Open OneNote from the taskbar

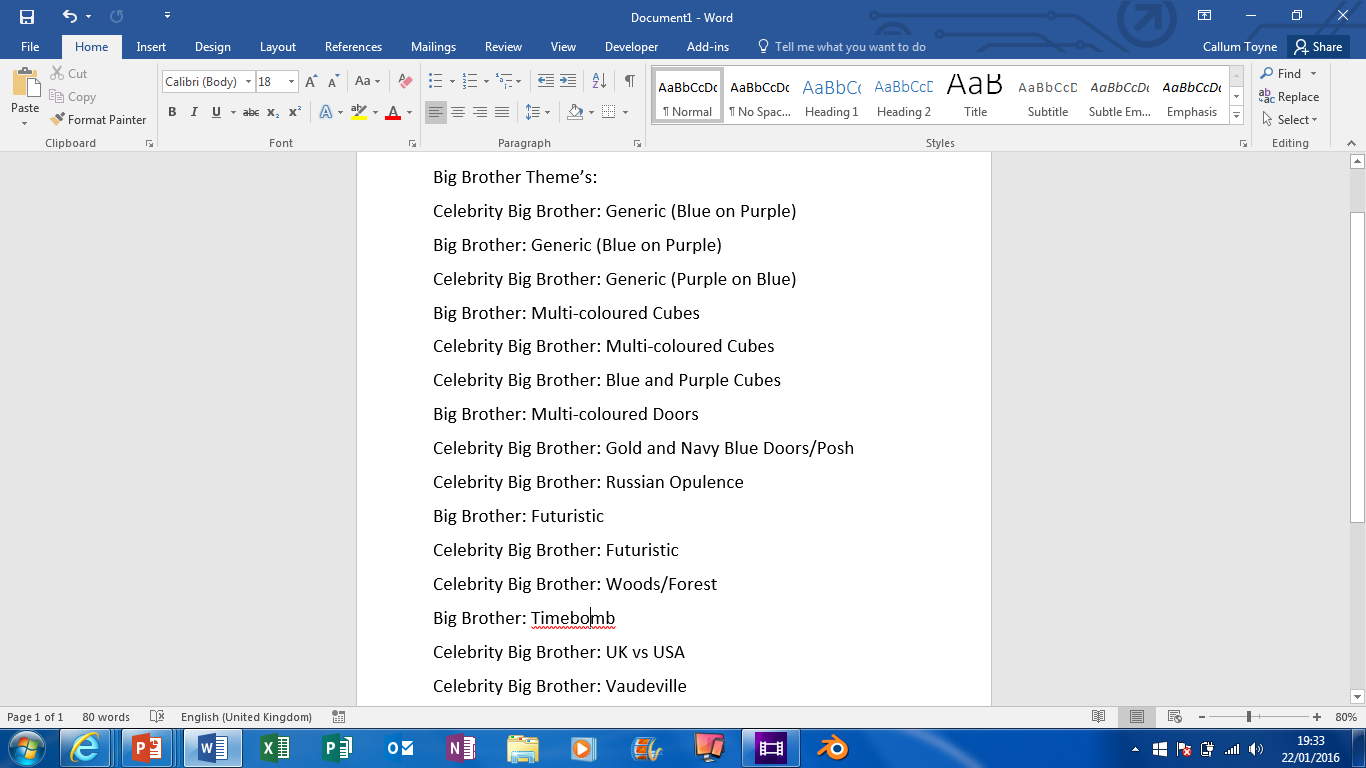point(461,748)
